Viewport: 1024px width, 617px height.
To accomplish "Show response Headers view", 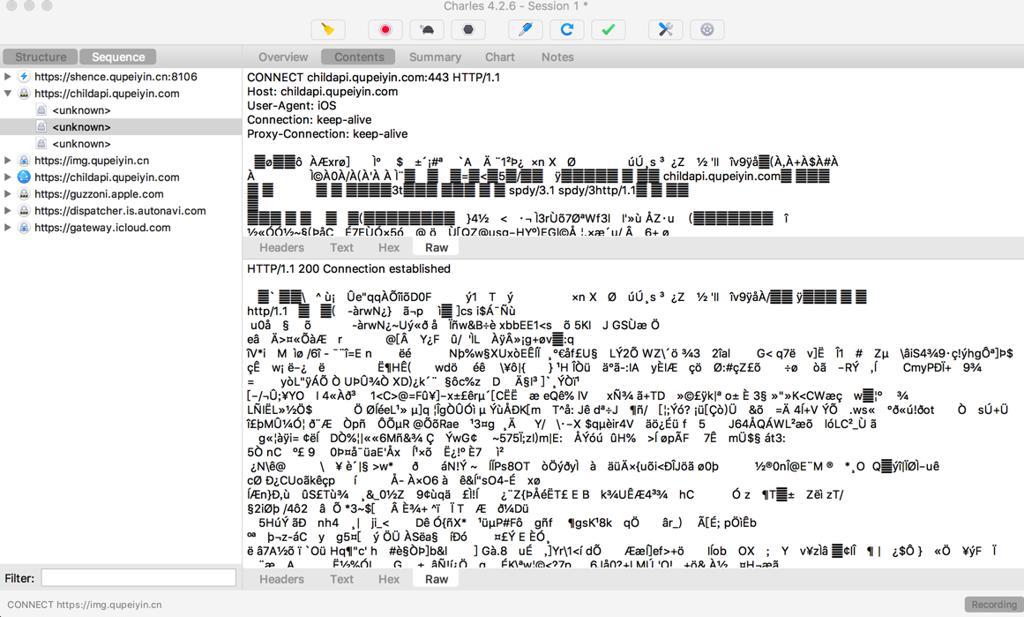I will pyautogui.click(x=281, y=579).
